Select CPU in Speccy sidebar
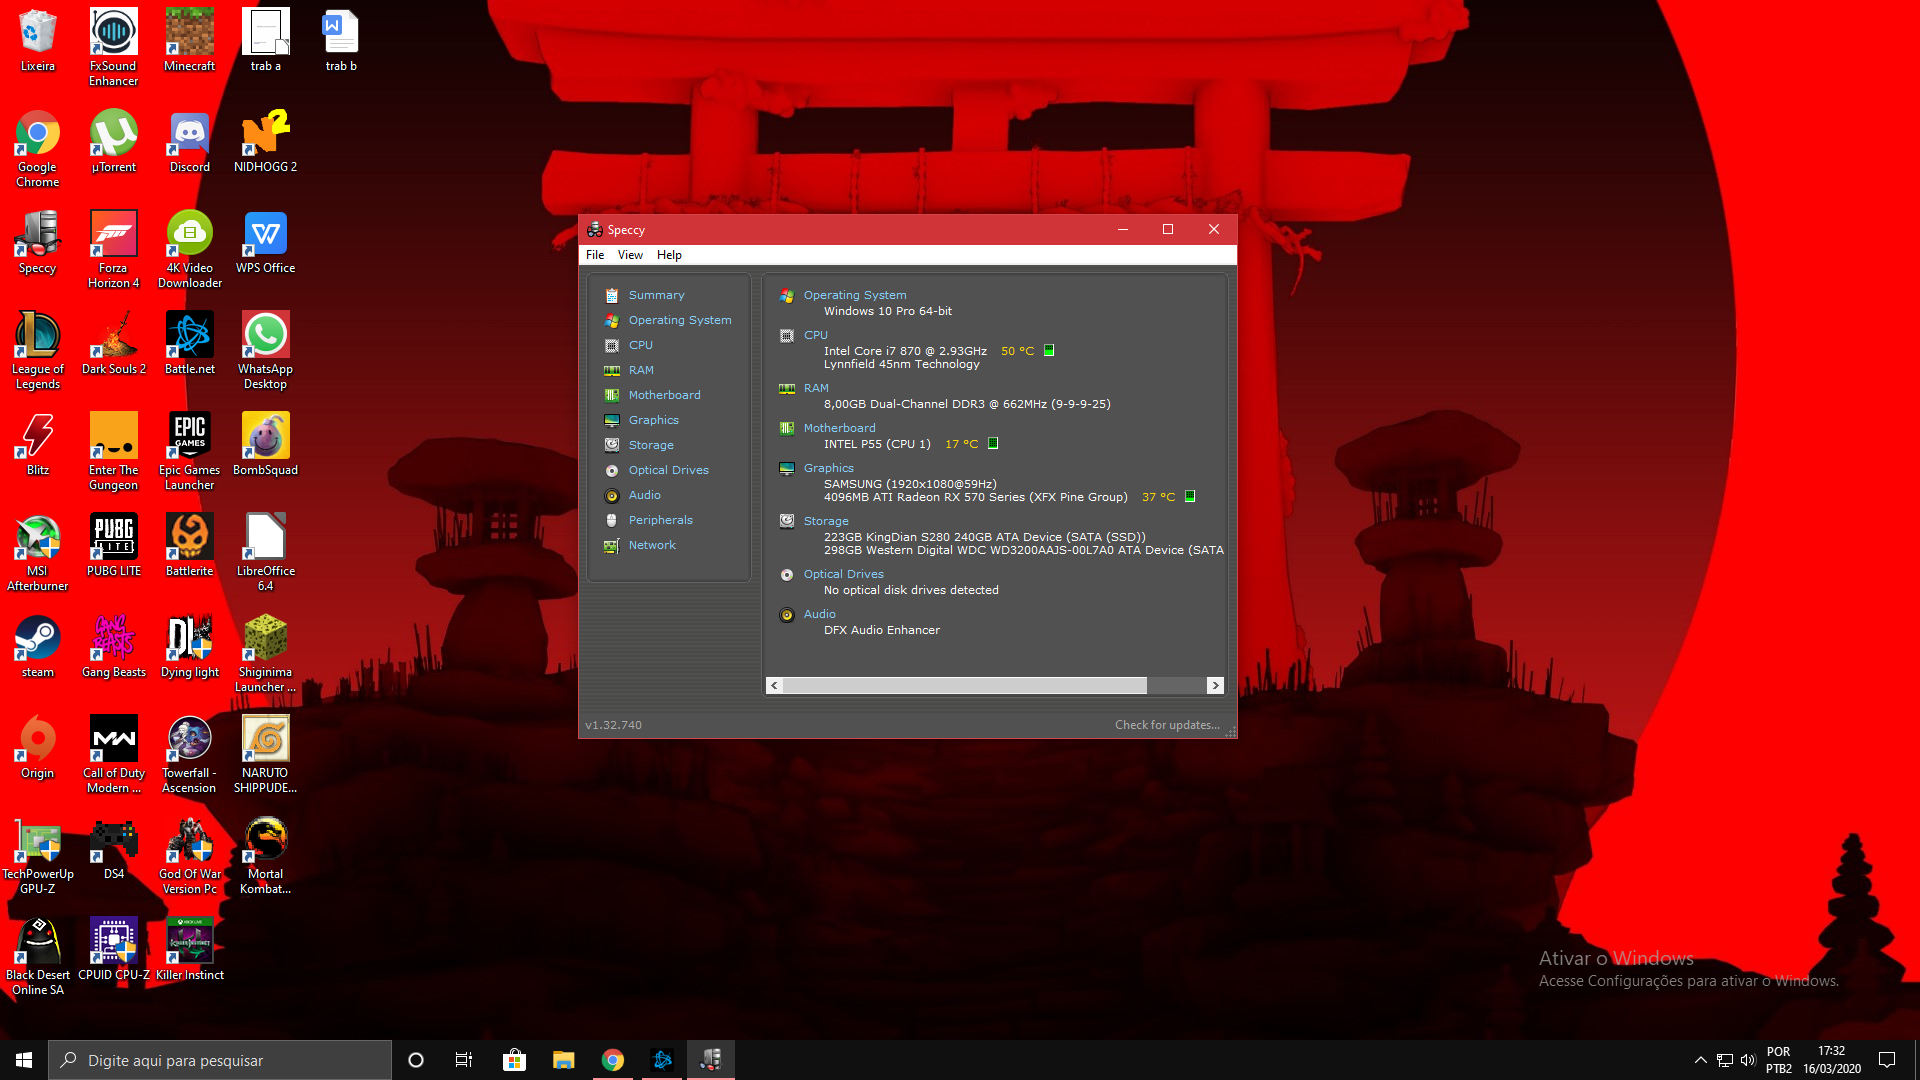The width and height of the screenshot is (1920, 1080). [x=640, y=345]
